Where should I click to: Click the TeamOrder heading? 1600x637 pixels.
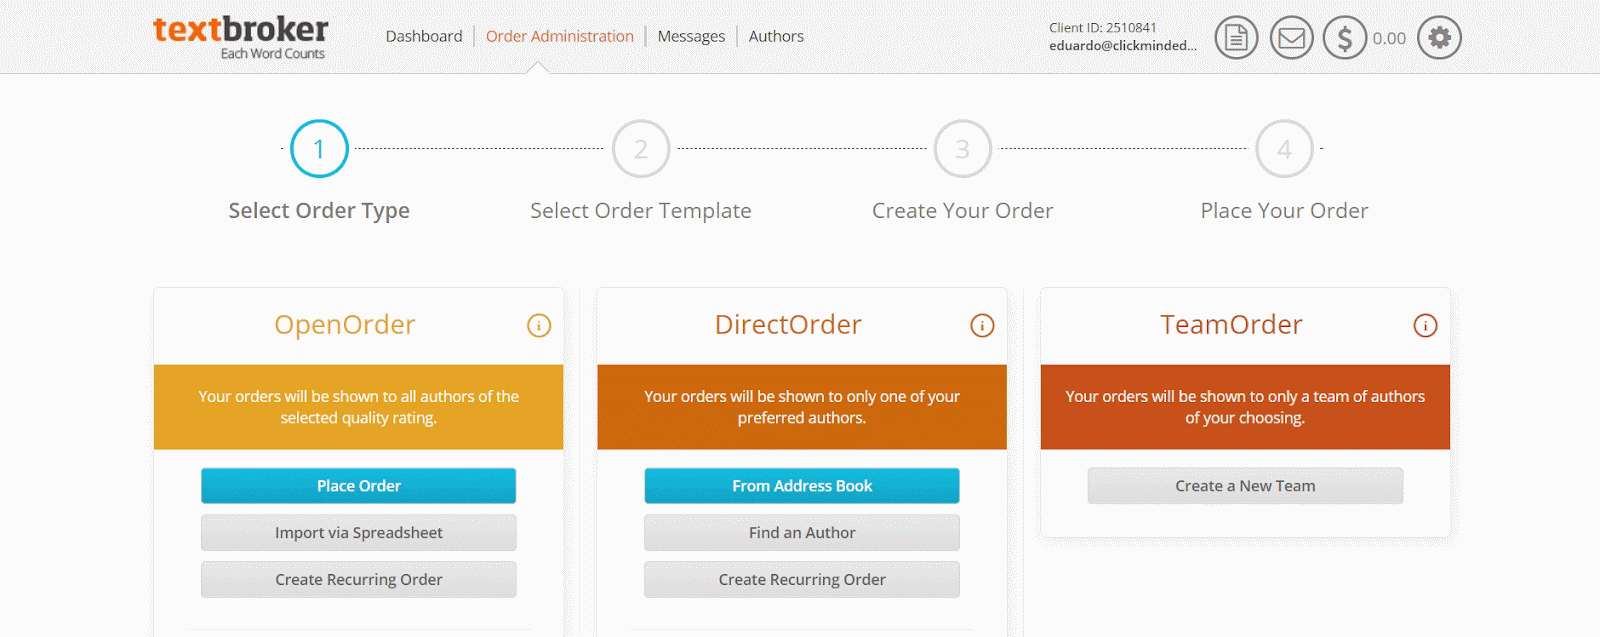click(1231, 325)
